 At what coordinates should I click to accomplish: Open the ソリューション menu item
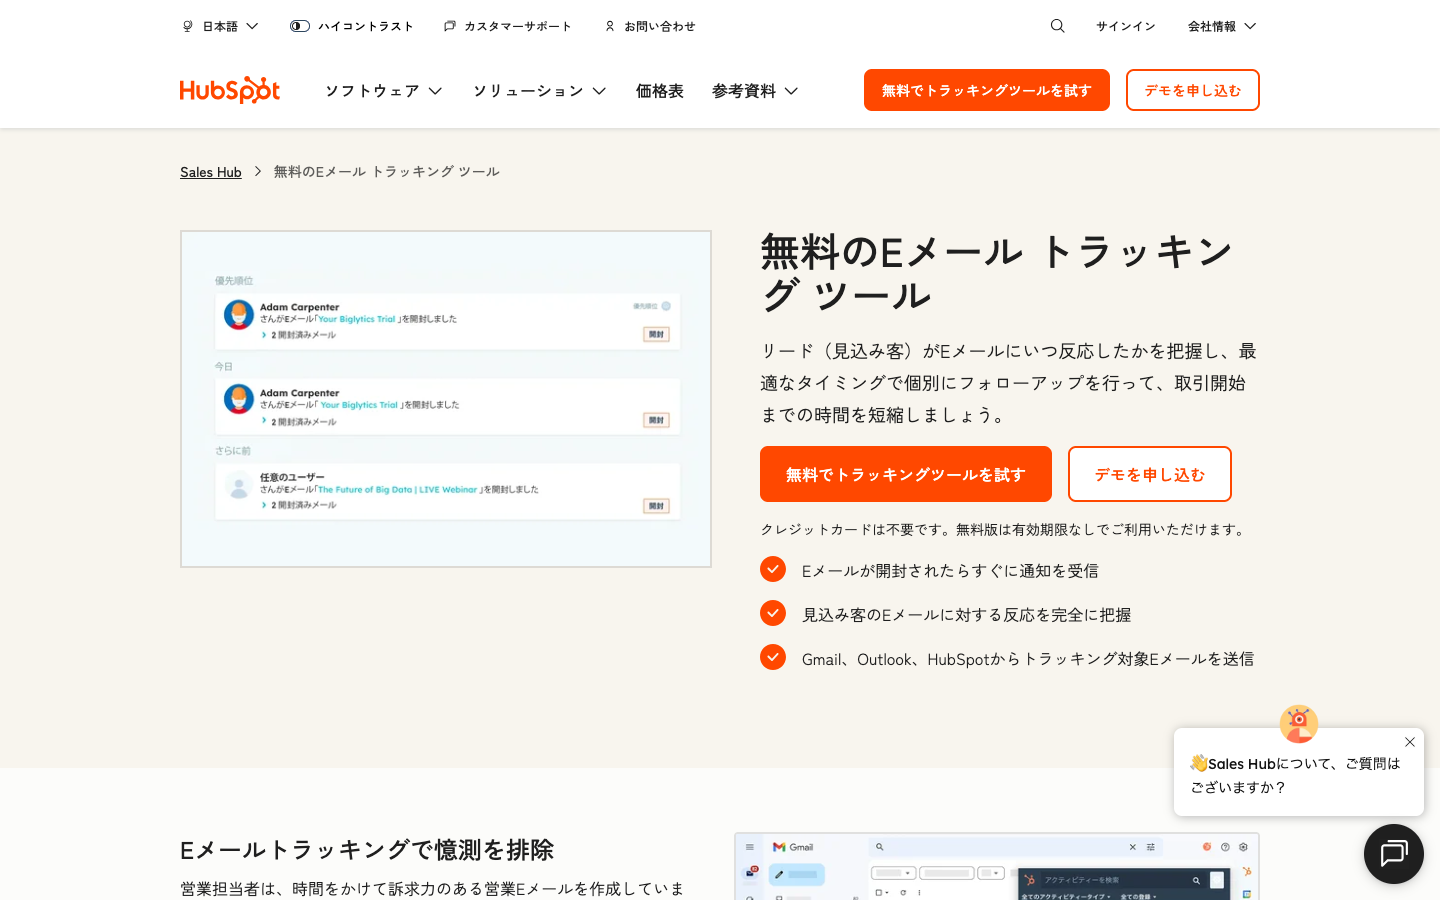pyautogui.click(x=539, y=90)
